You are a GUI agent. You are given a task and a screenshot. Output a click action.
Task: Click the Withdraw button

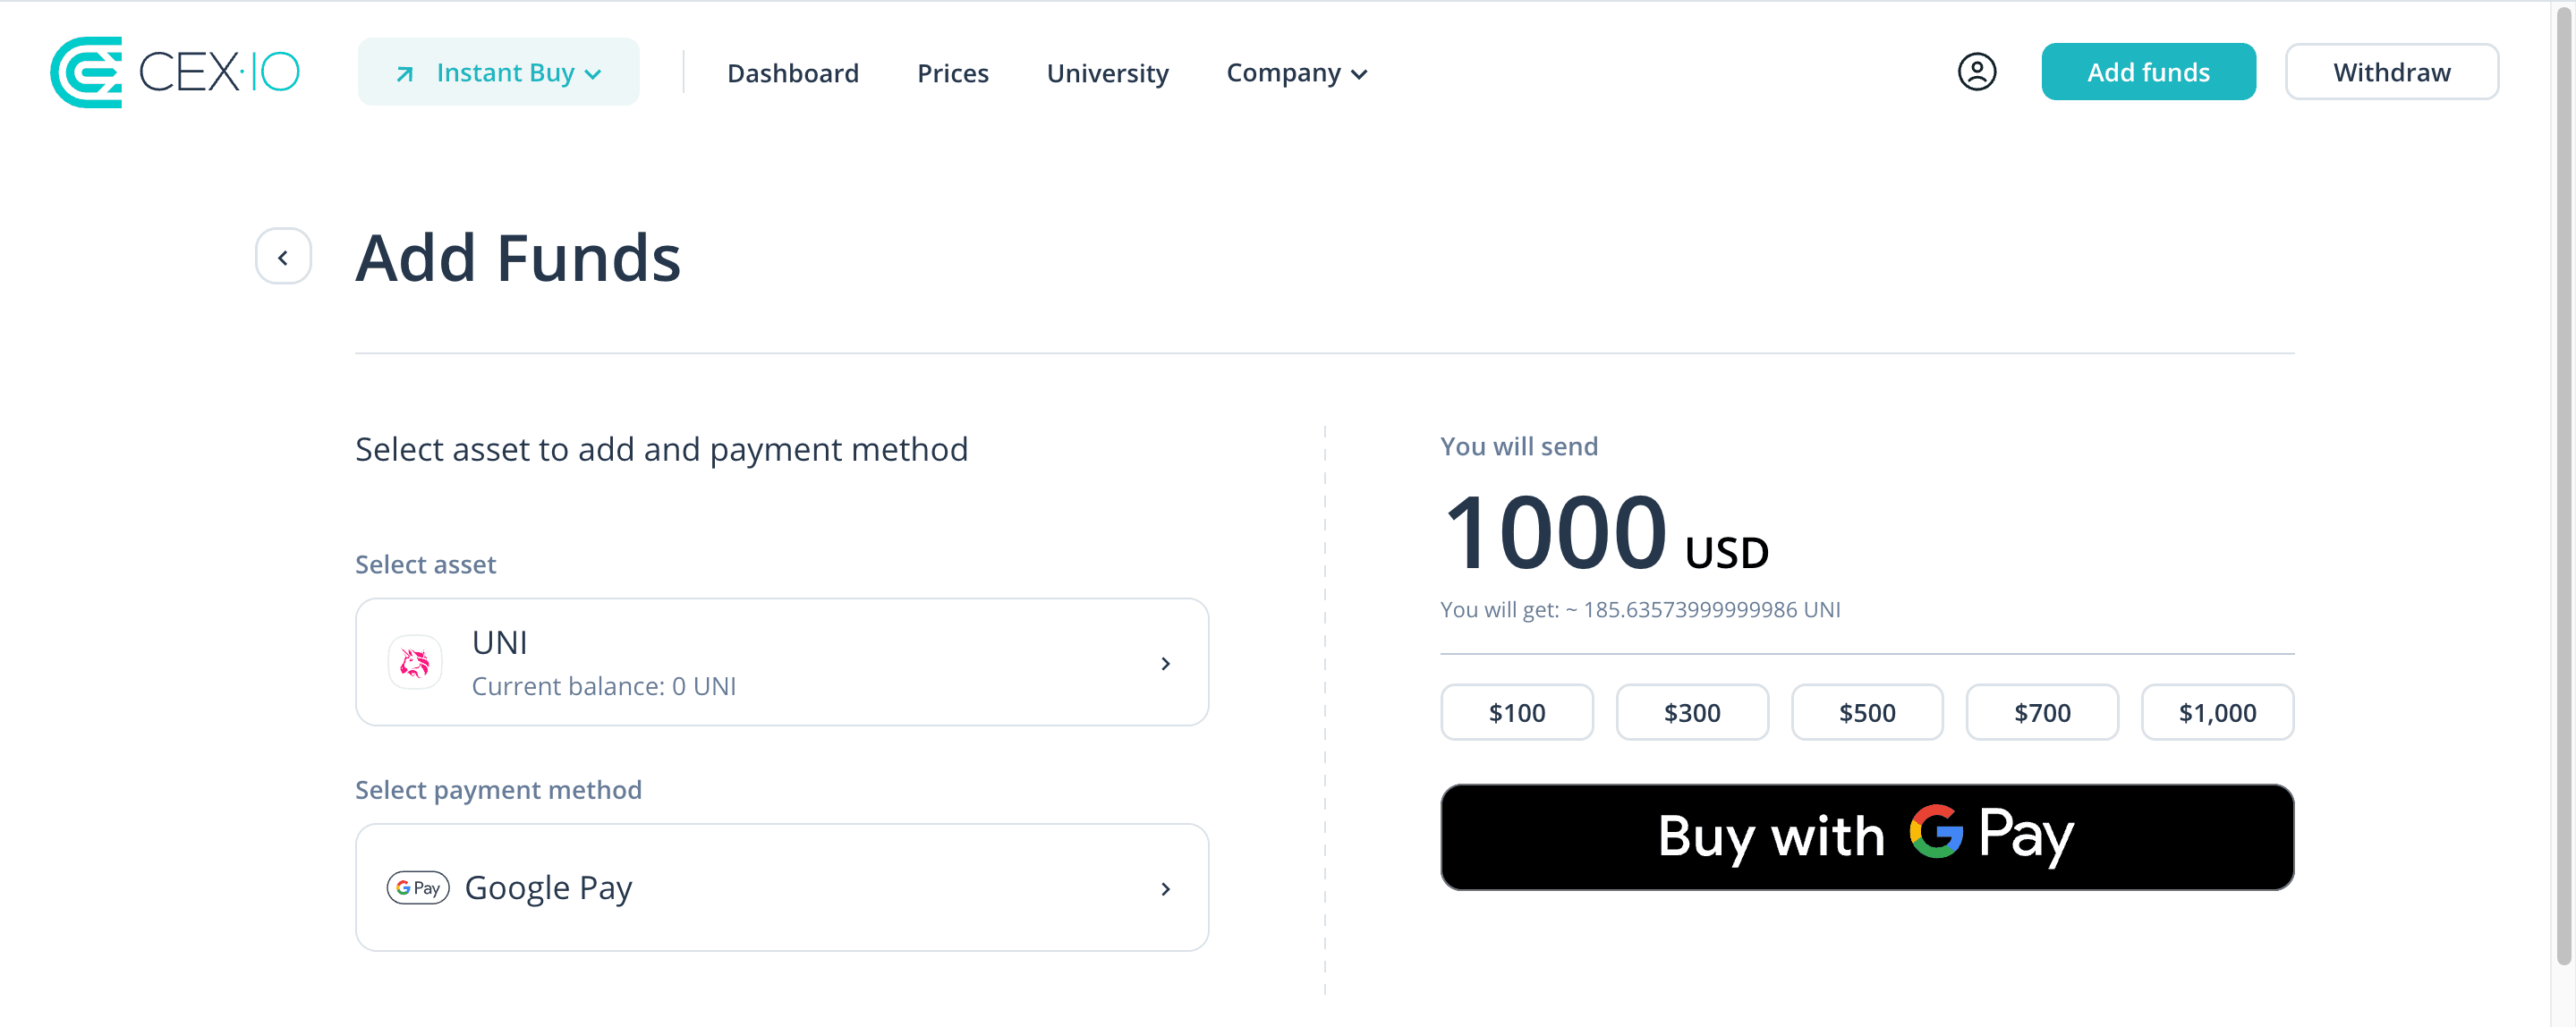(x=2392, y=72)
